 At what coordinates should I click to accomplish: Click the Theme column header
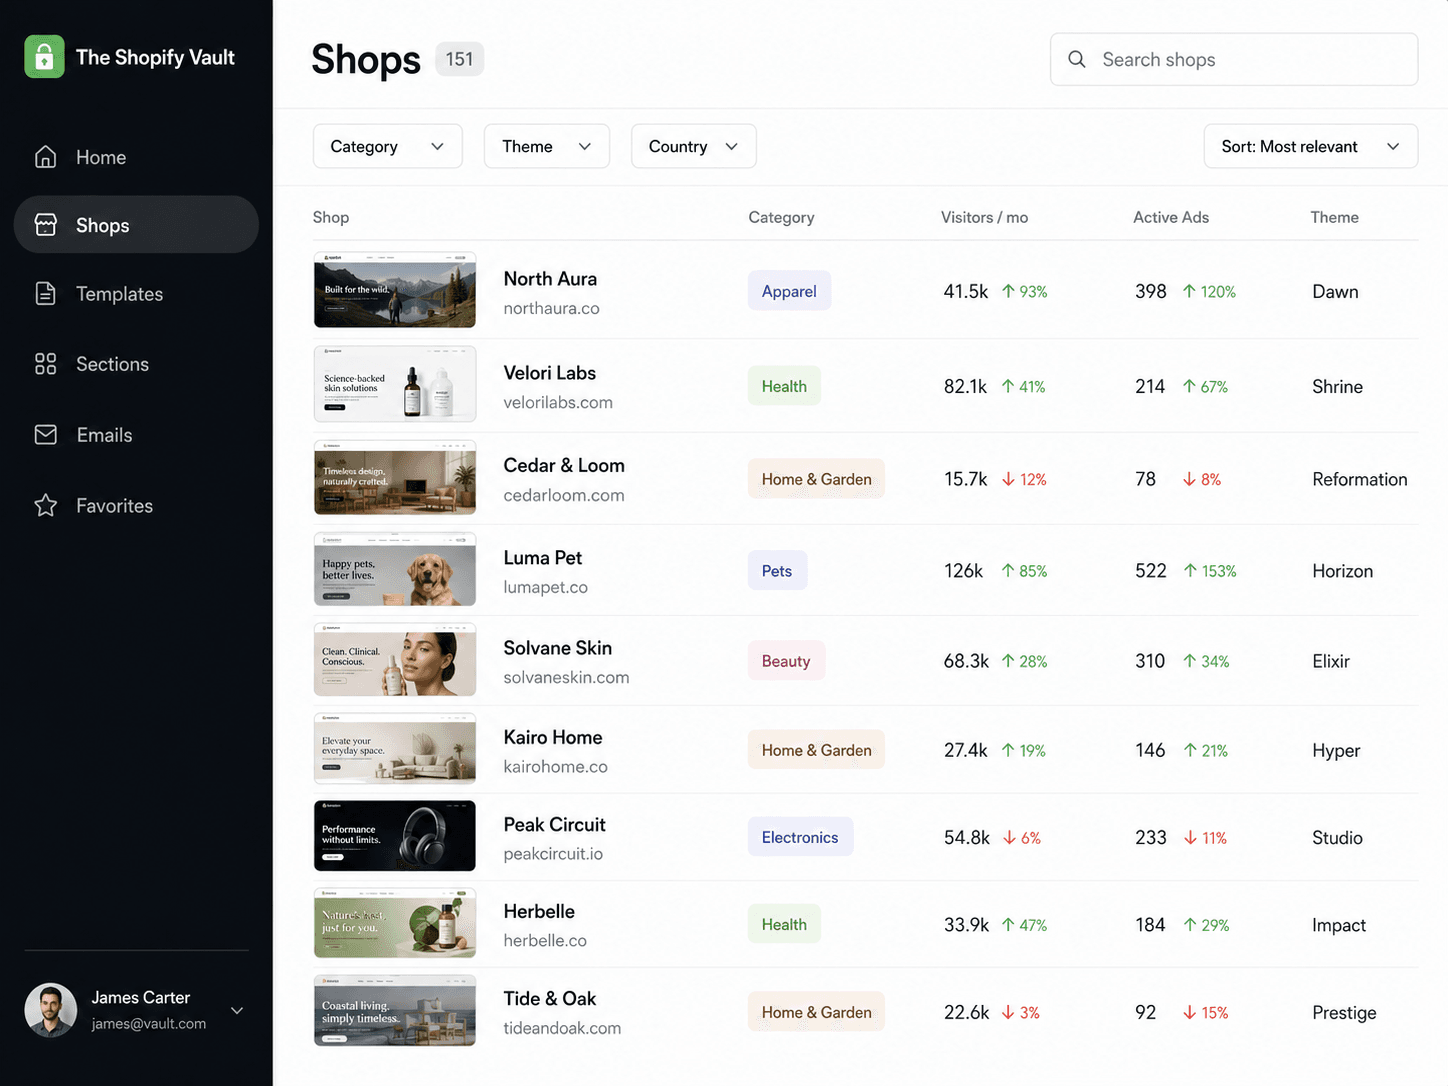tap(1334, 217)
